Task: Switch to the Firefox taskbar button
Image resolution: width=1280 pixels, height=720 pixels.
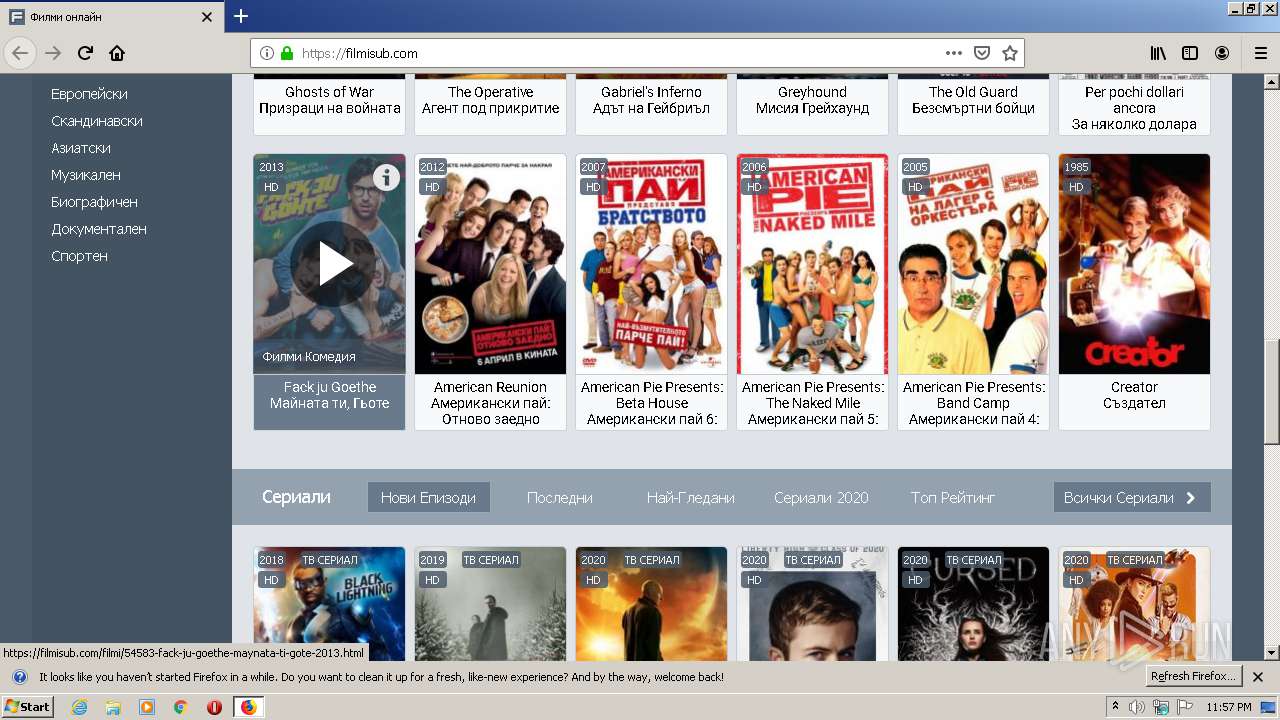Action: coord(248,707)
